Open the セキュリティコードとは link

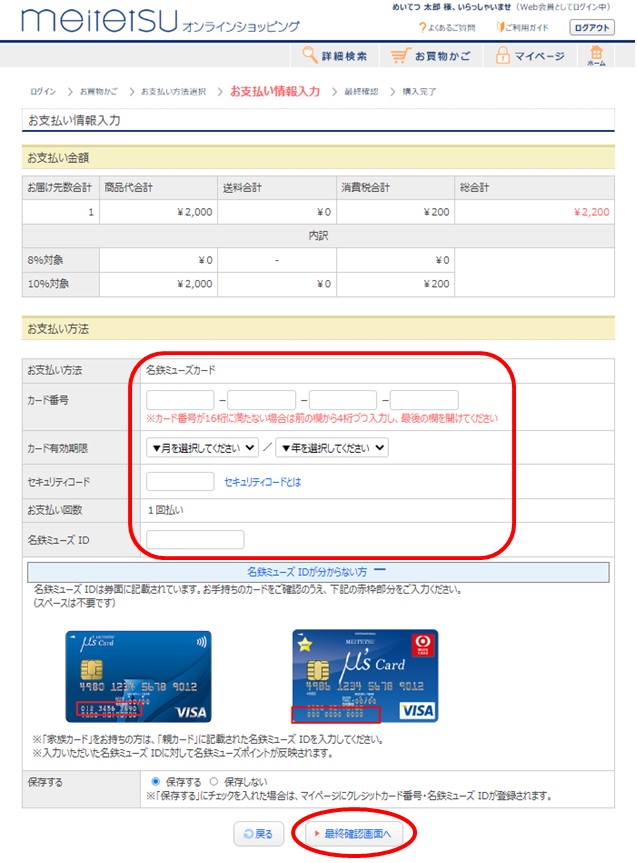coord(262,482)
